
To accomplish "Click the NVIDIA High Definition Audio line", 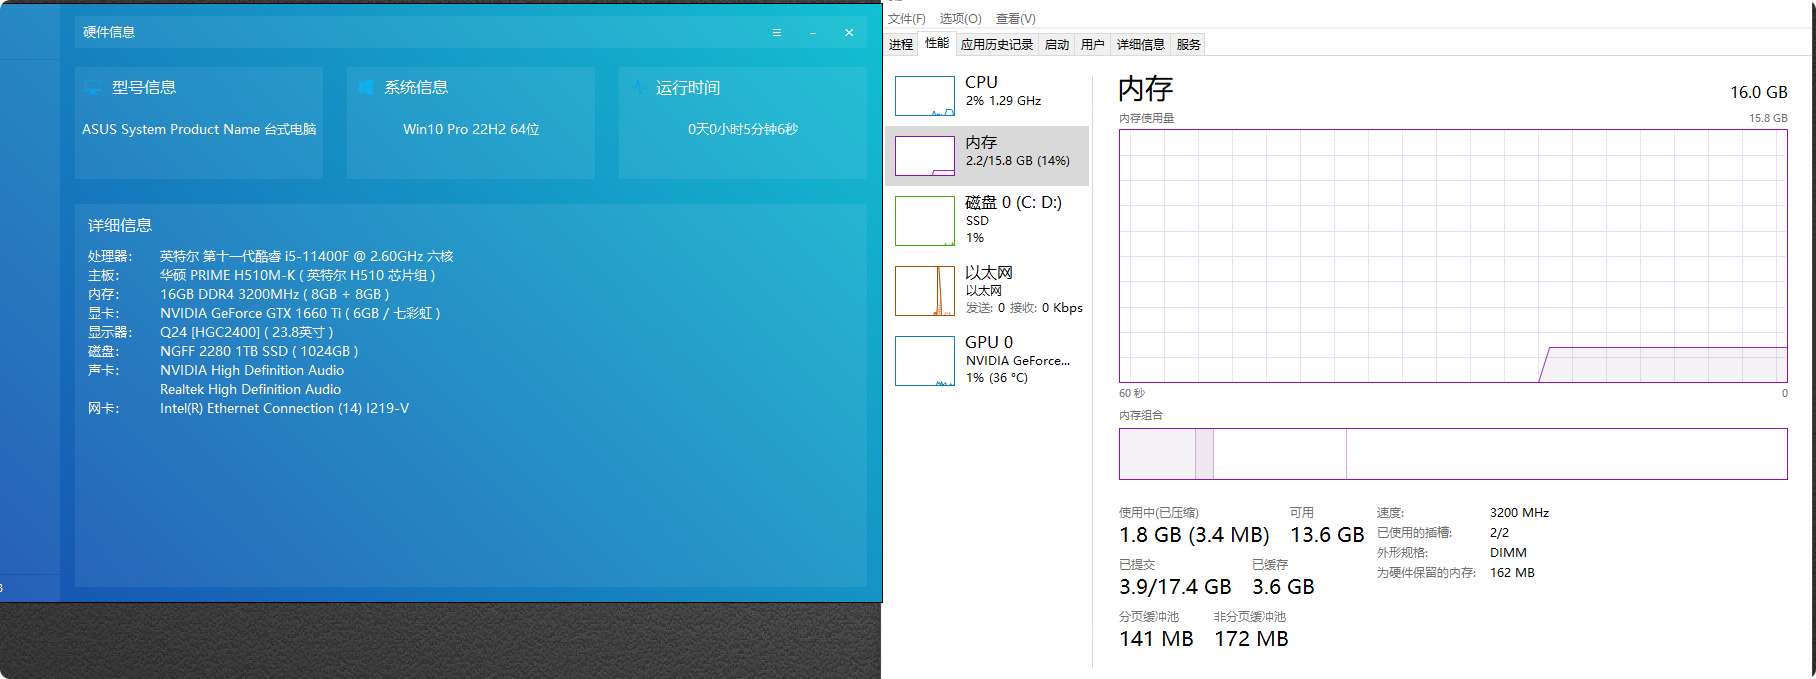I will (252, 370).
